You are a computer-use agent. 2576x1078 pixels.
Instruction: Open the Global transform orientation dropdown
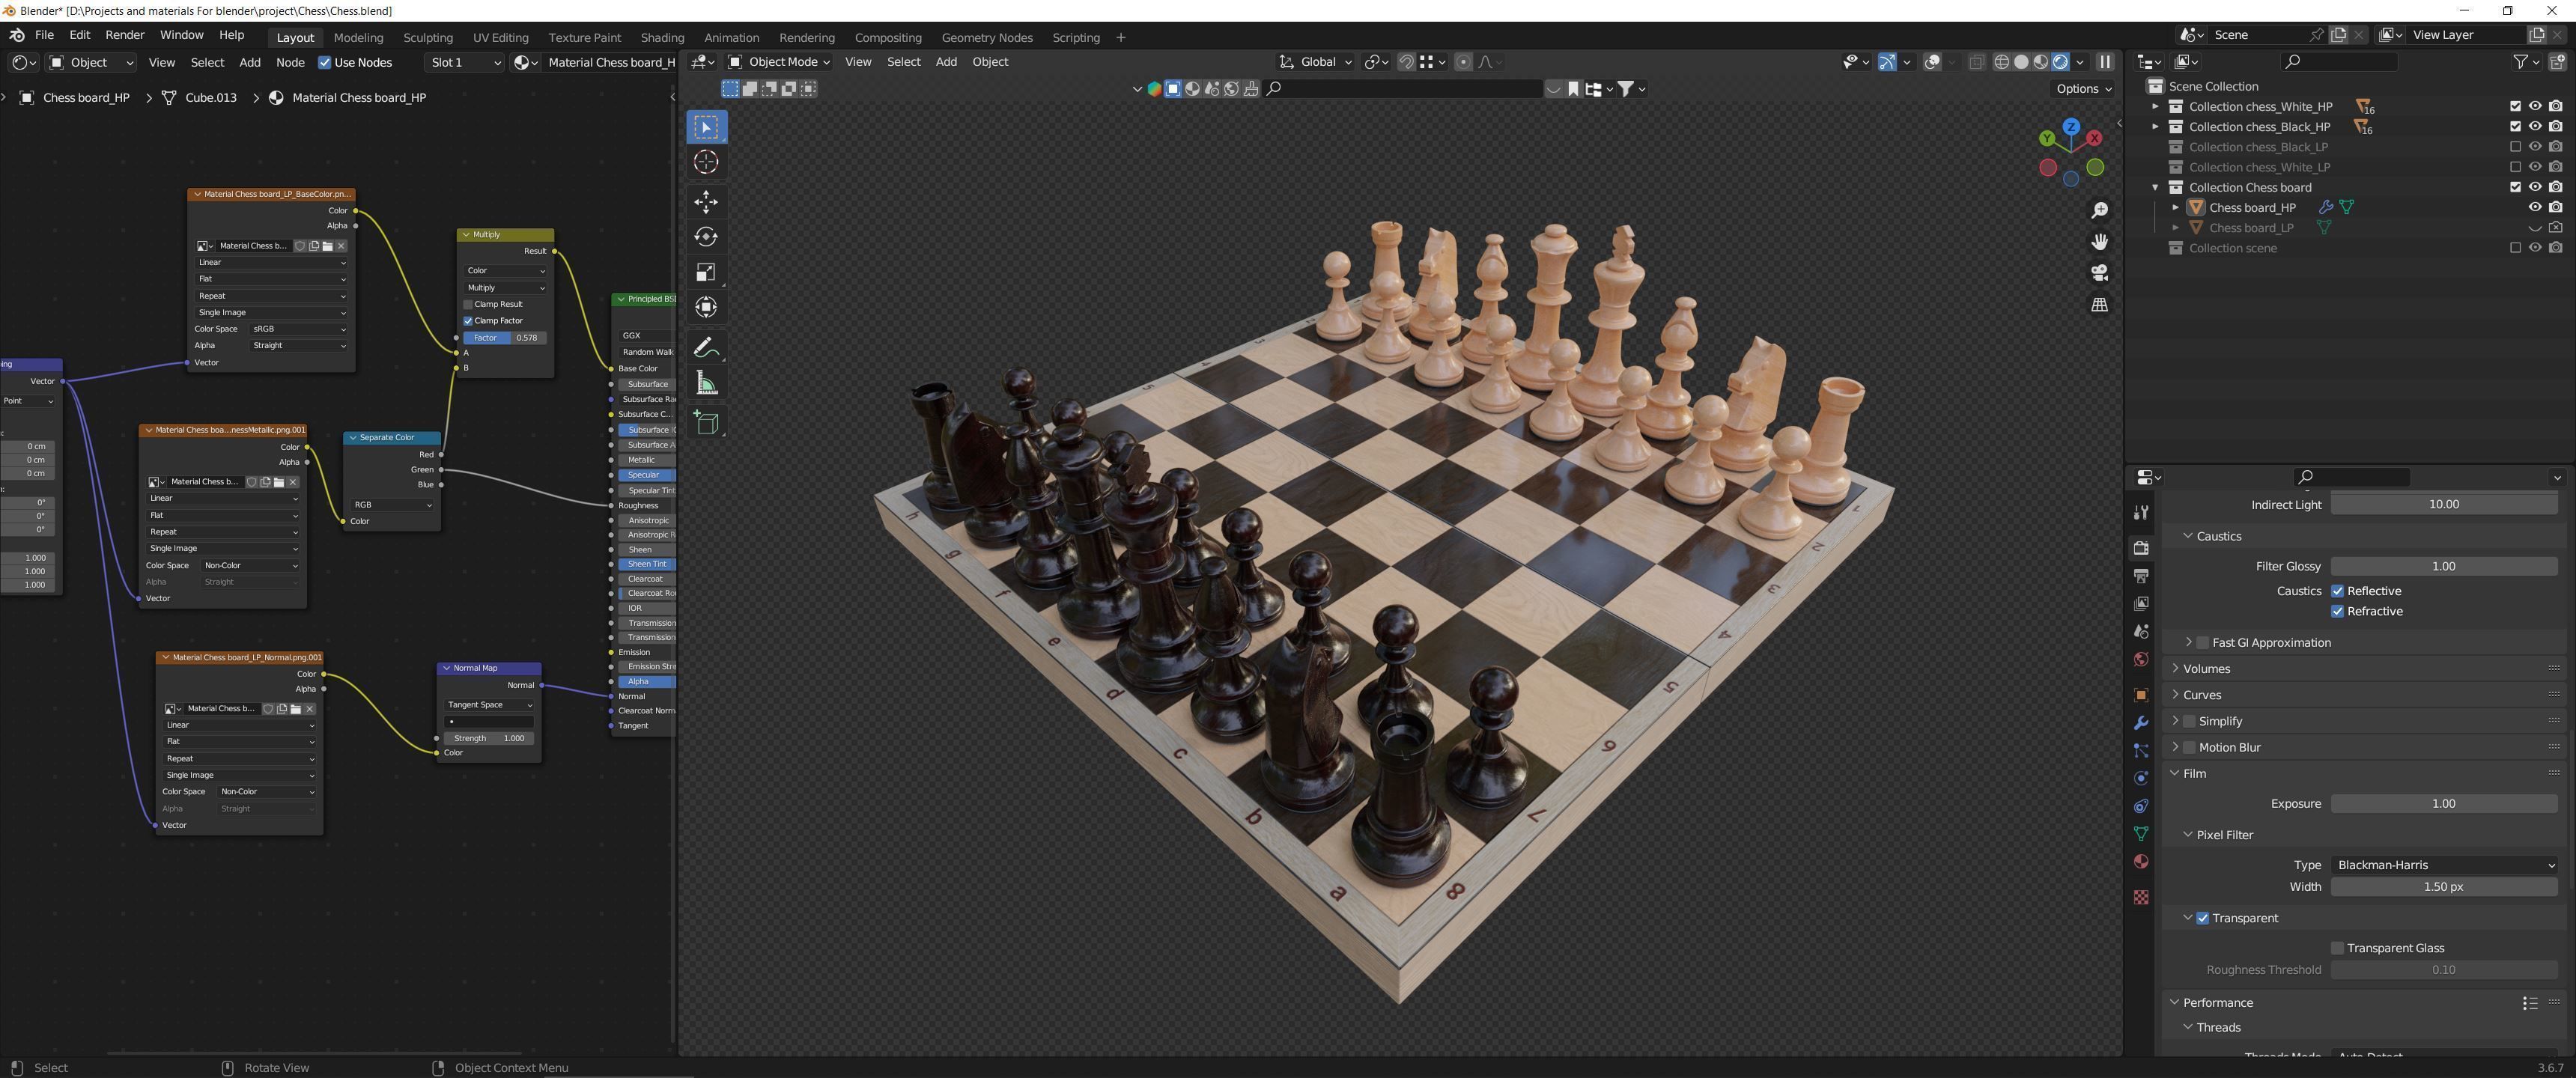pos(1316,62)
